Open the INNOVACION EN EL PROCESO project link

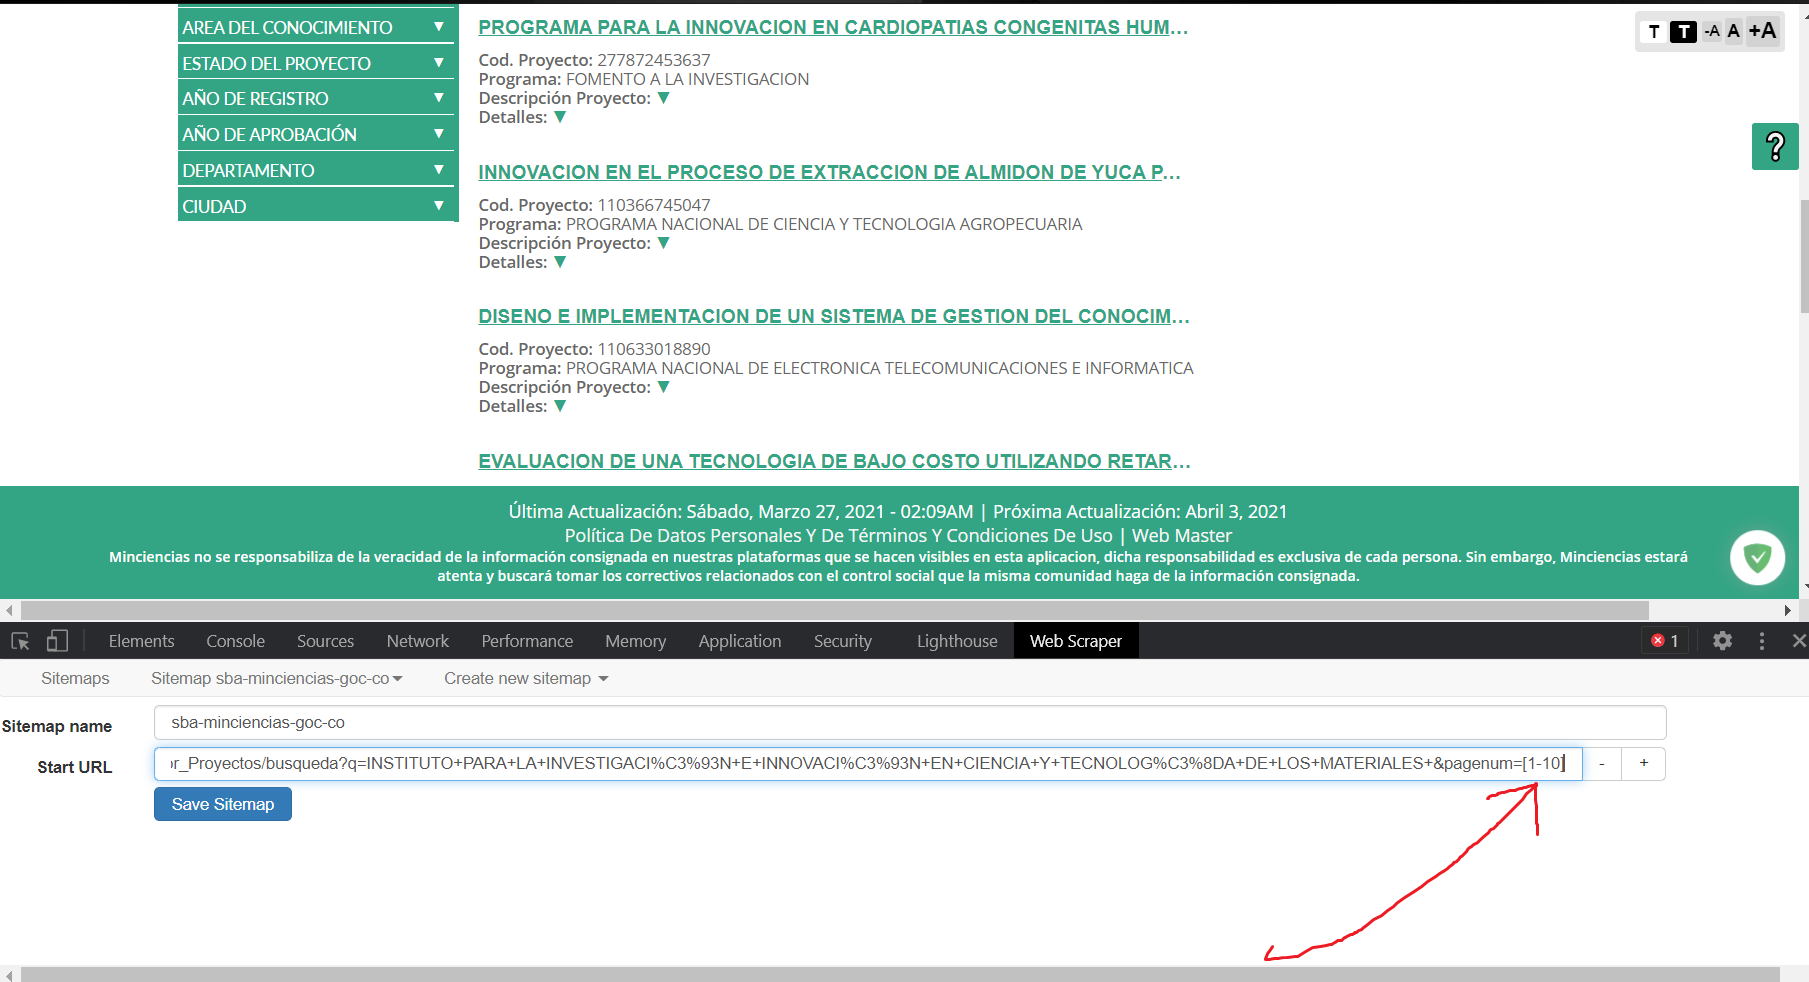tap(829, 172)
